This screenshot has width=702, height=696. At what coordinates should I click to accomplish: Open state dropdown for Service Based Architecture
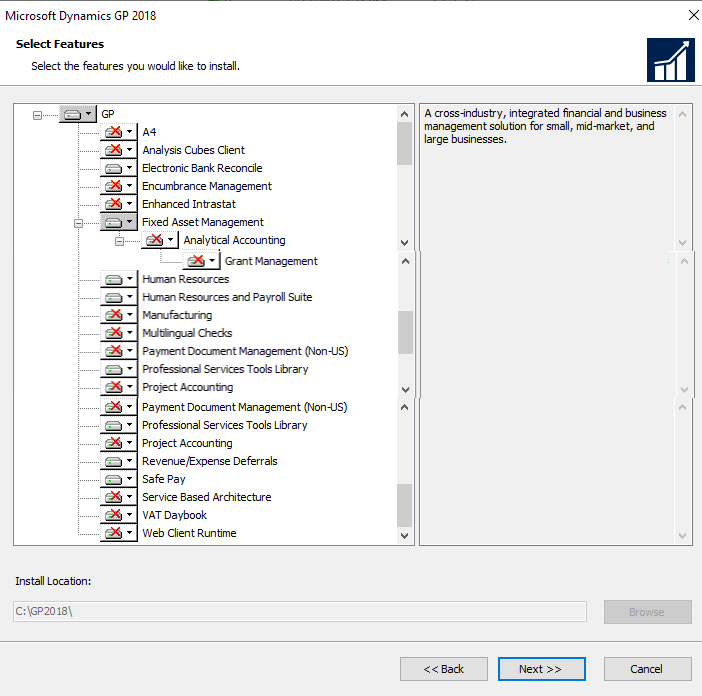pyautogui.click(x=129, y=497)
